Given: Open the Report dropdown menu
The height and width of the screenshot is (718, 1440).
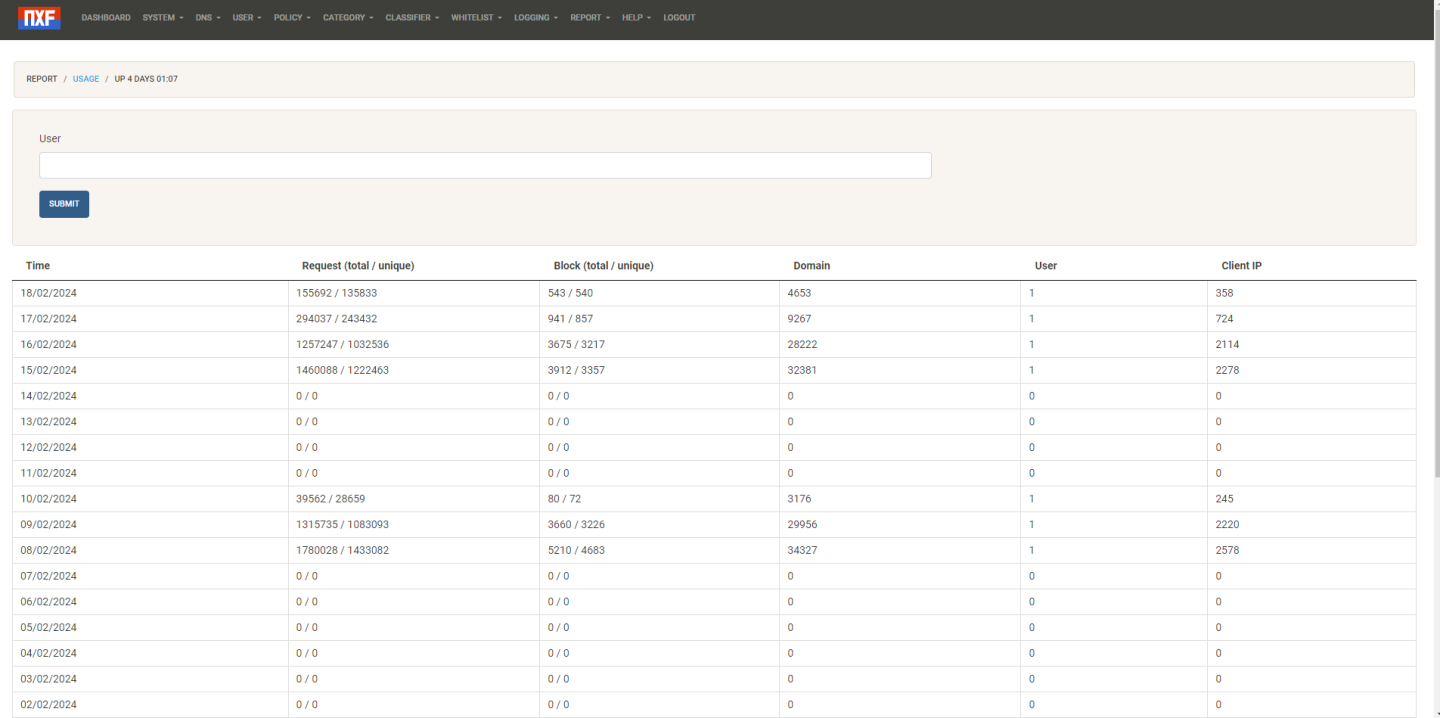Looking at the screenshot, I should (x=590, y=18).
